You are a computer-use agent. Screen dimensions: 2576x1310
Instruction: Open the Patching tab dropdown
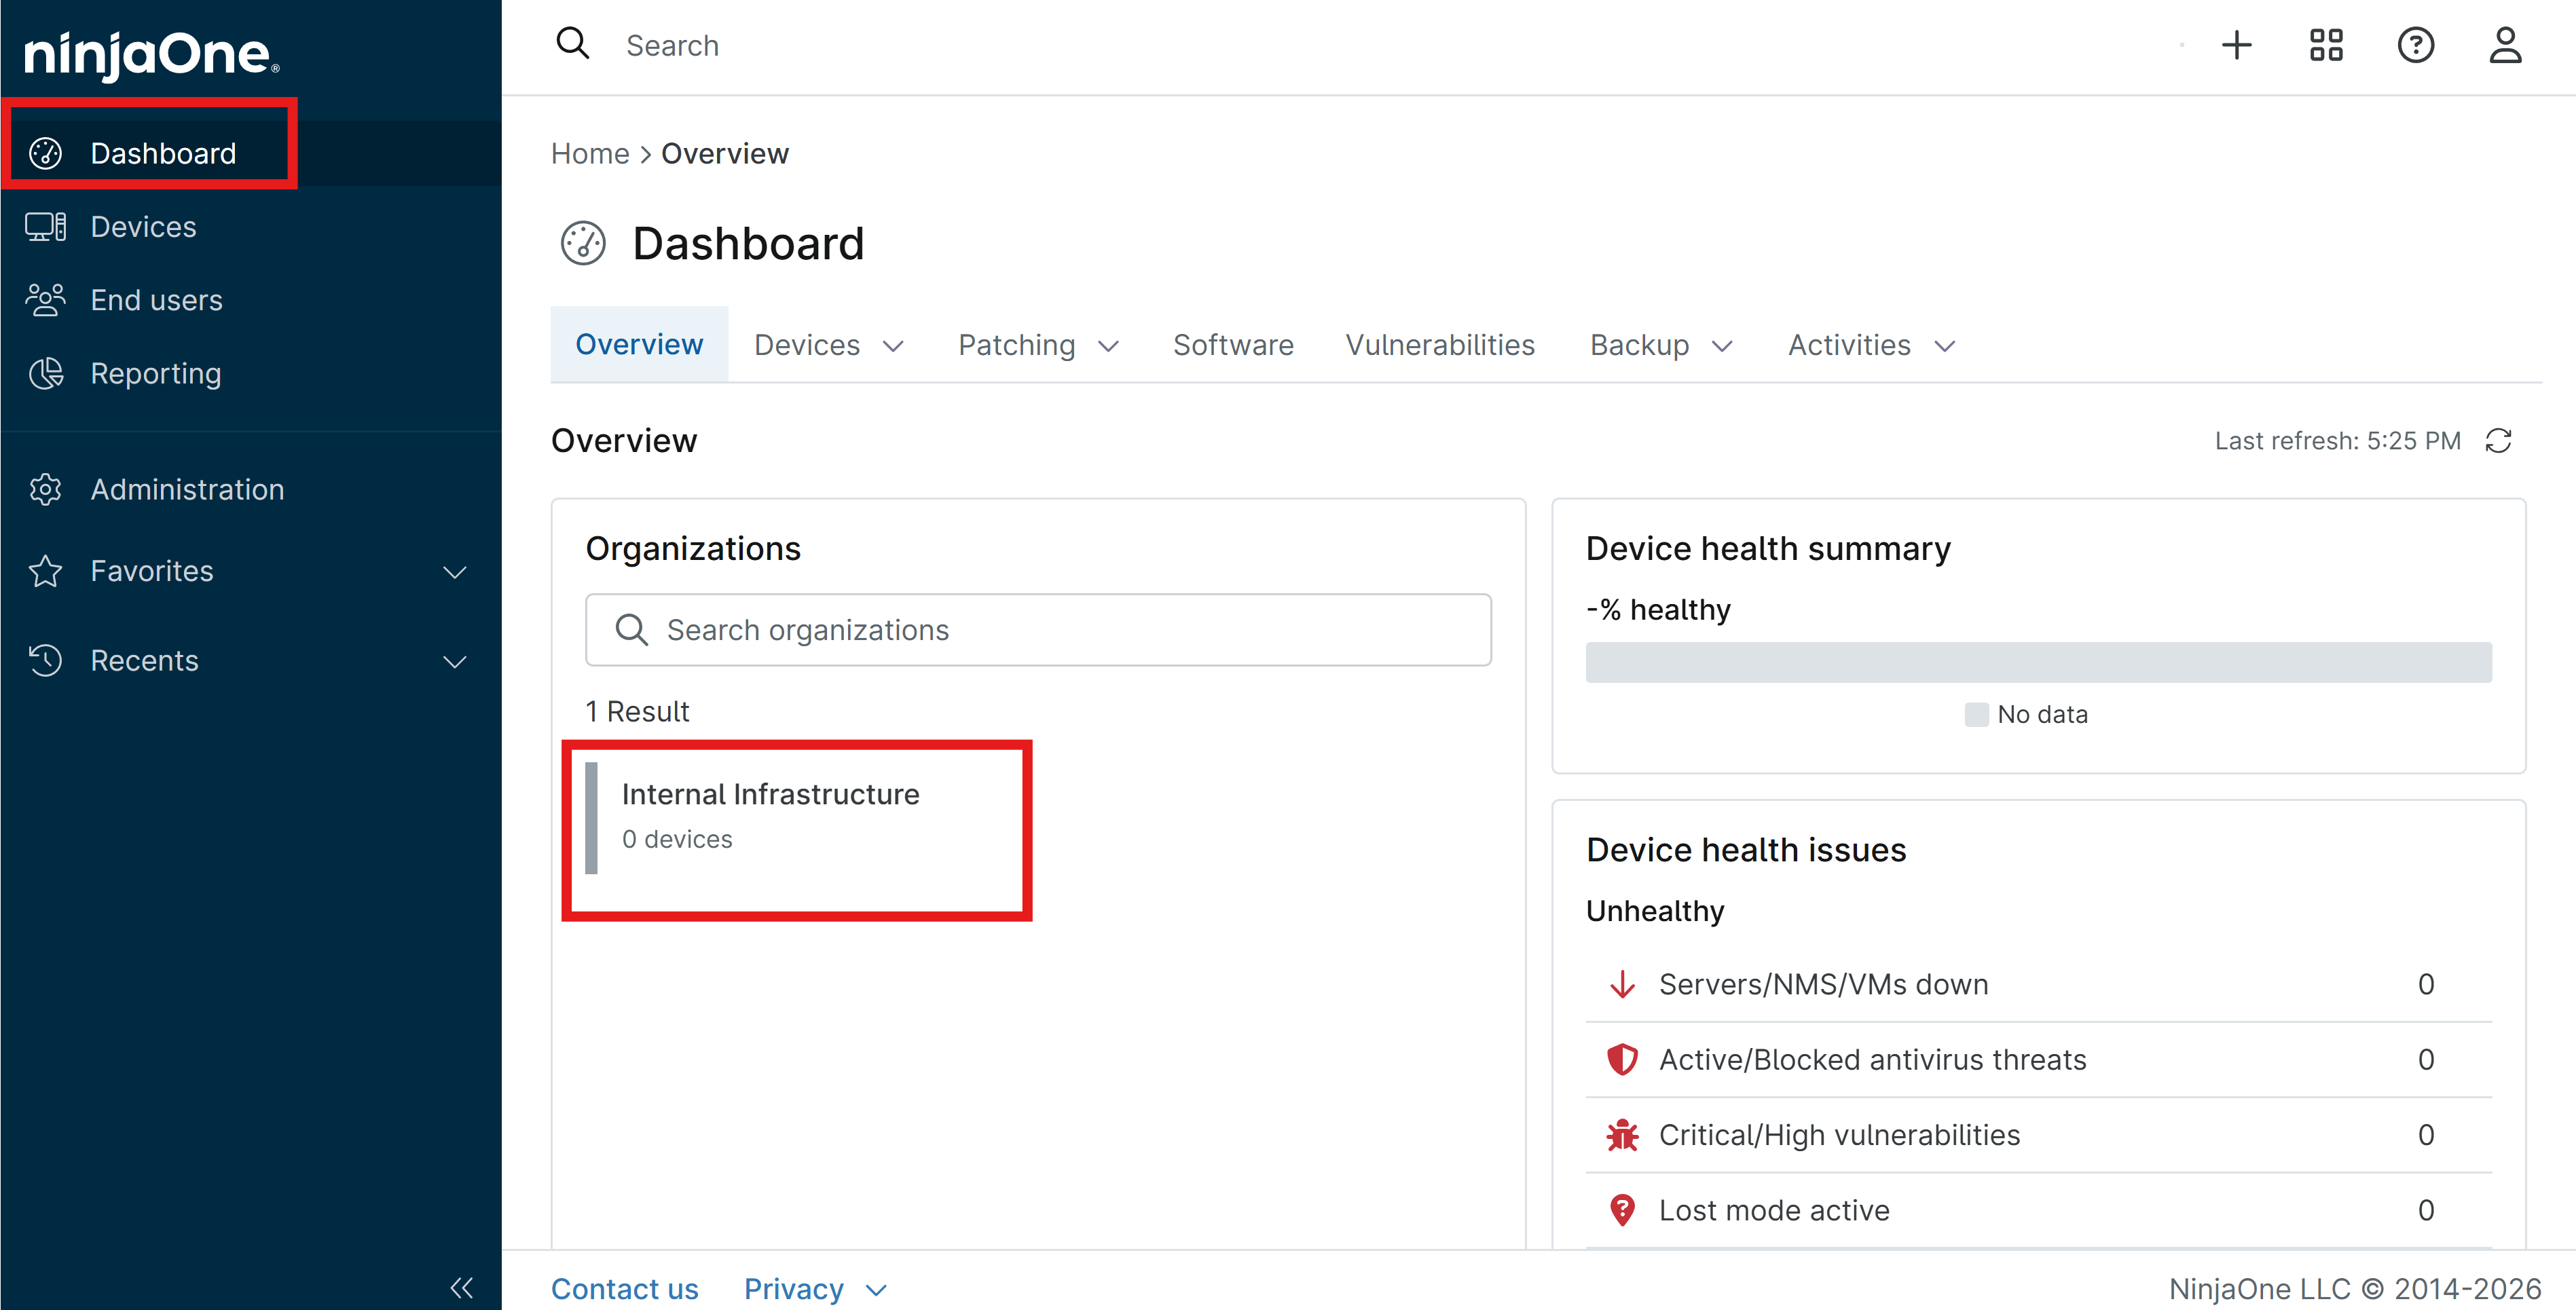click(x=1039, y=345)
